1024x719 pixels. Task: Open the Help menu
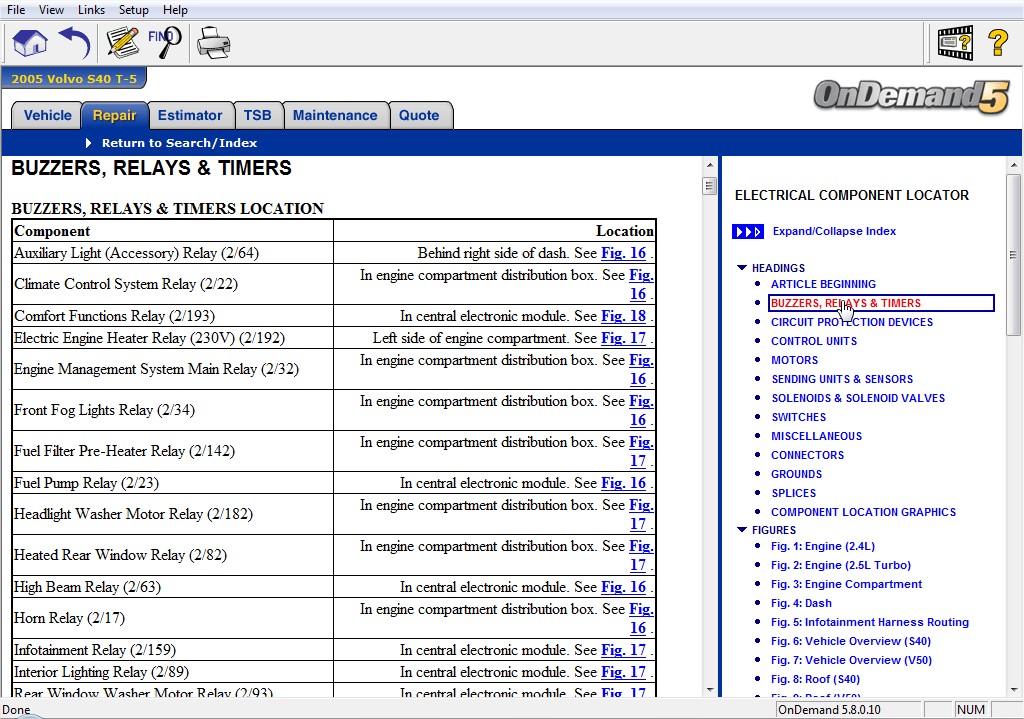pyautogui.click(x=175, y=10)
